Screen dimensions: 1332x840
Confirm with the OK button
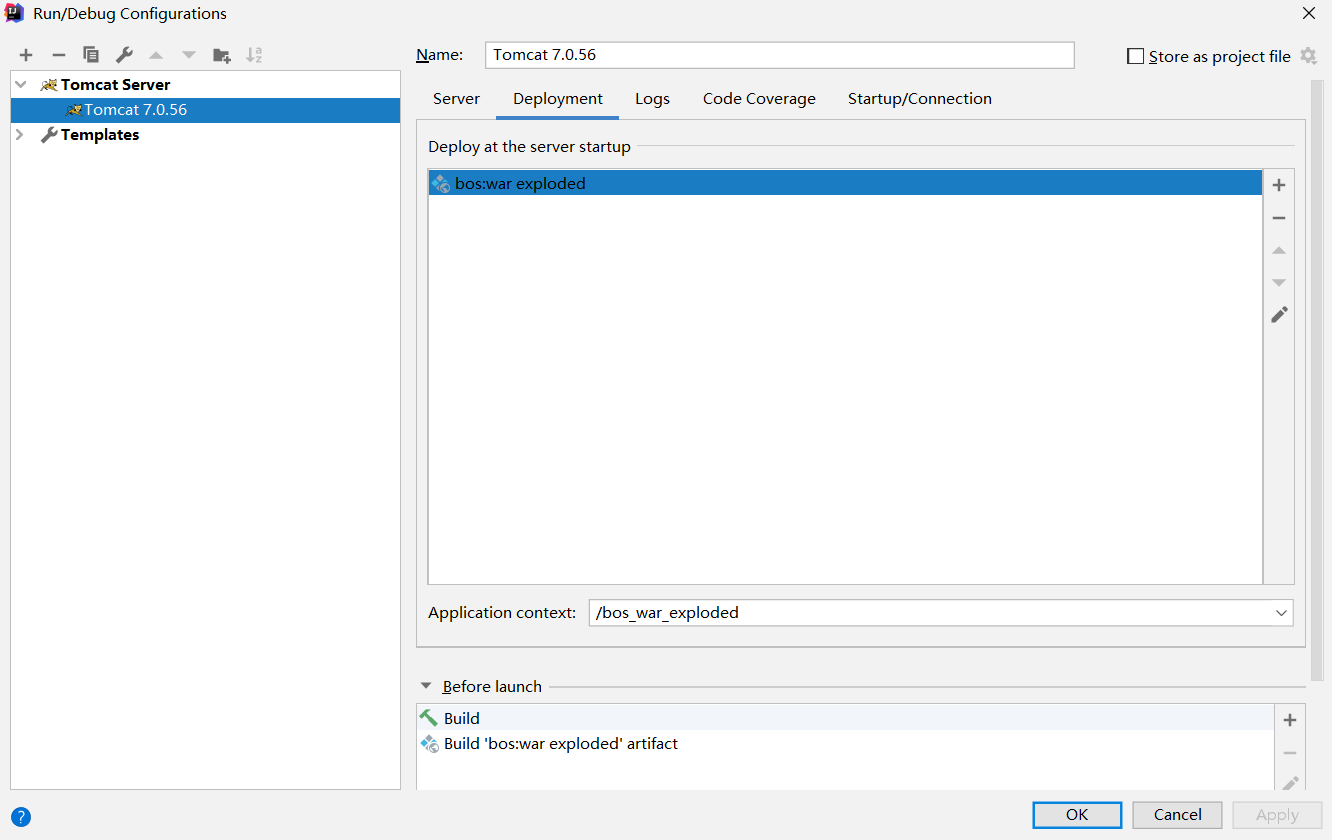[1077, 815]
